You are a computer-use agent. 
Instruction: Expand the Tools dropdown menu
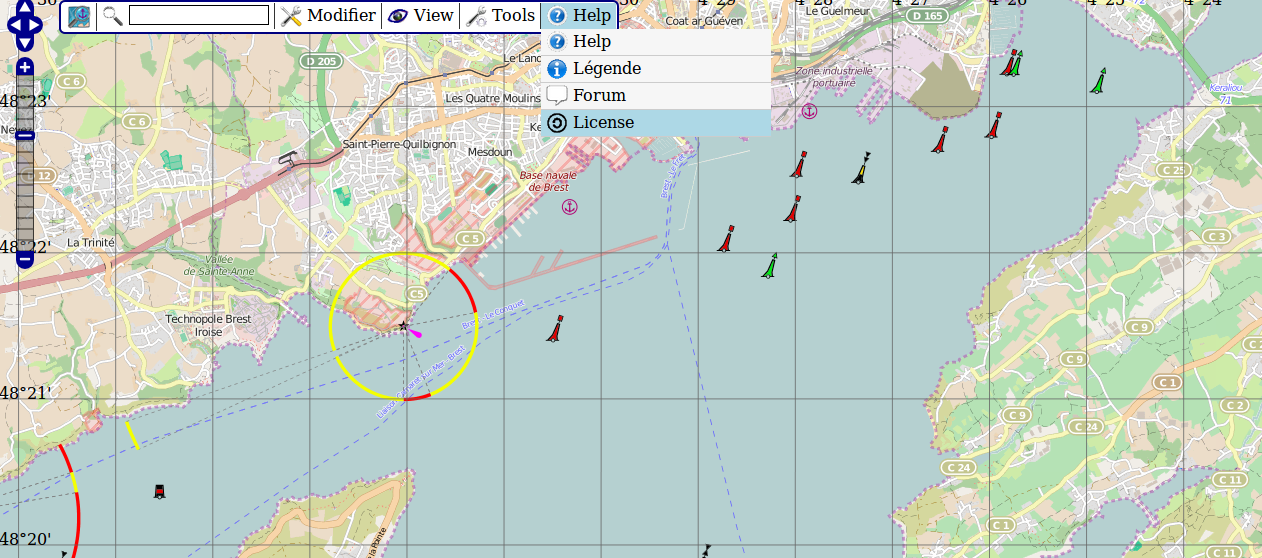501,16
